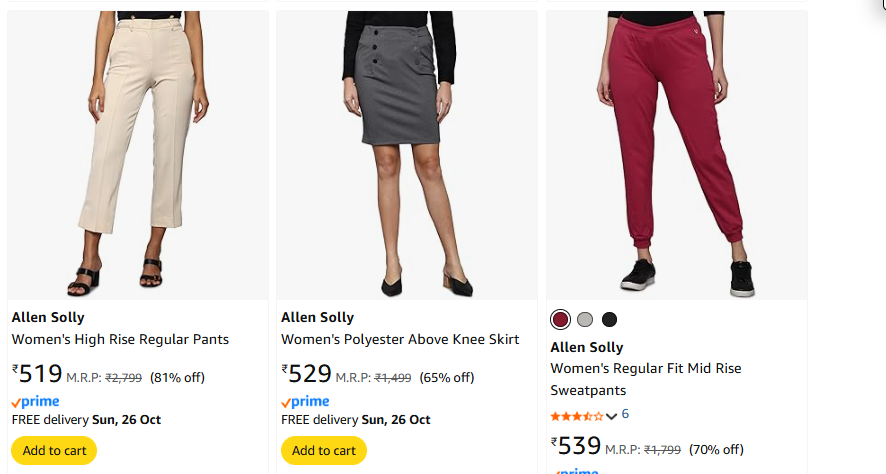Select the black color swatch

click(610, 320)
